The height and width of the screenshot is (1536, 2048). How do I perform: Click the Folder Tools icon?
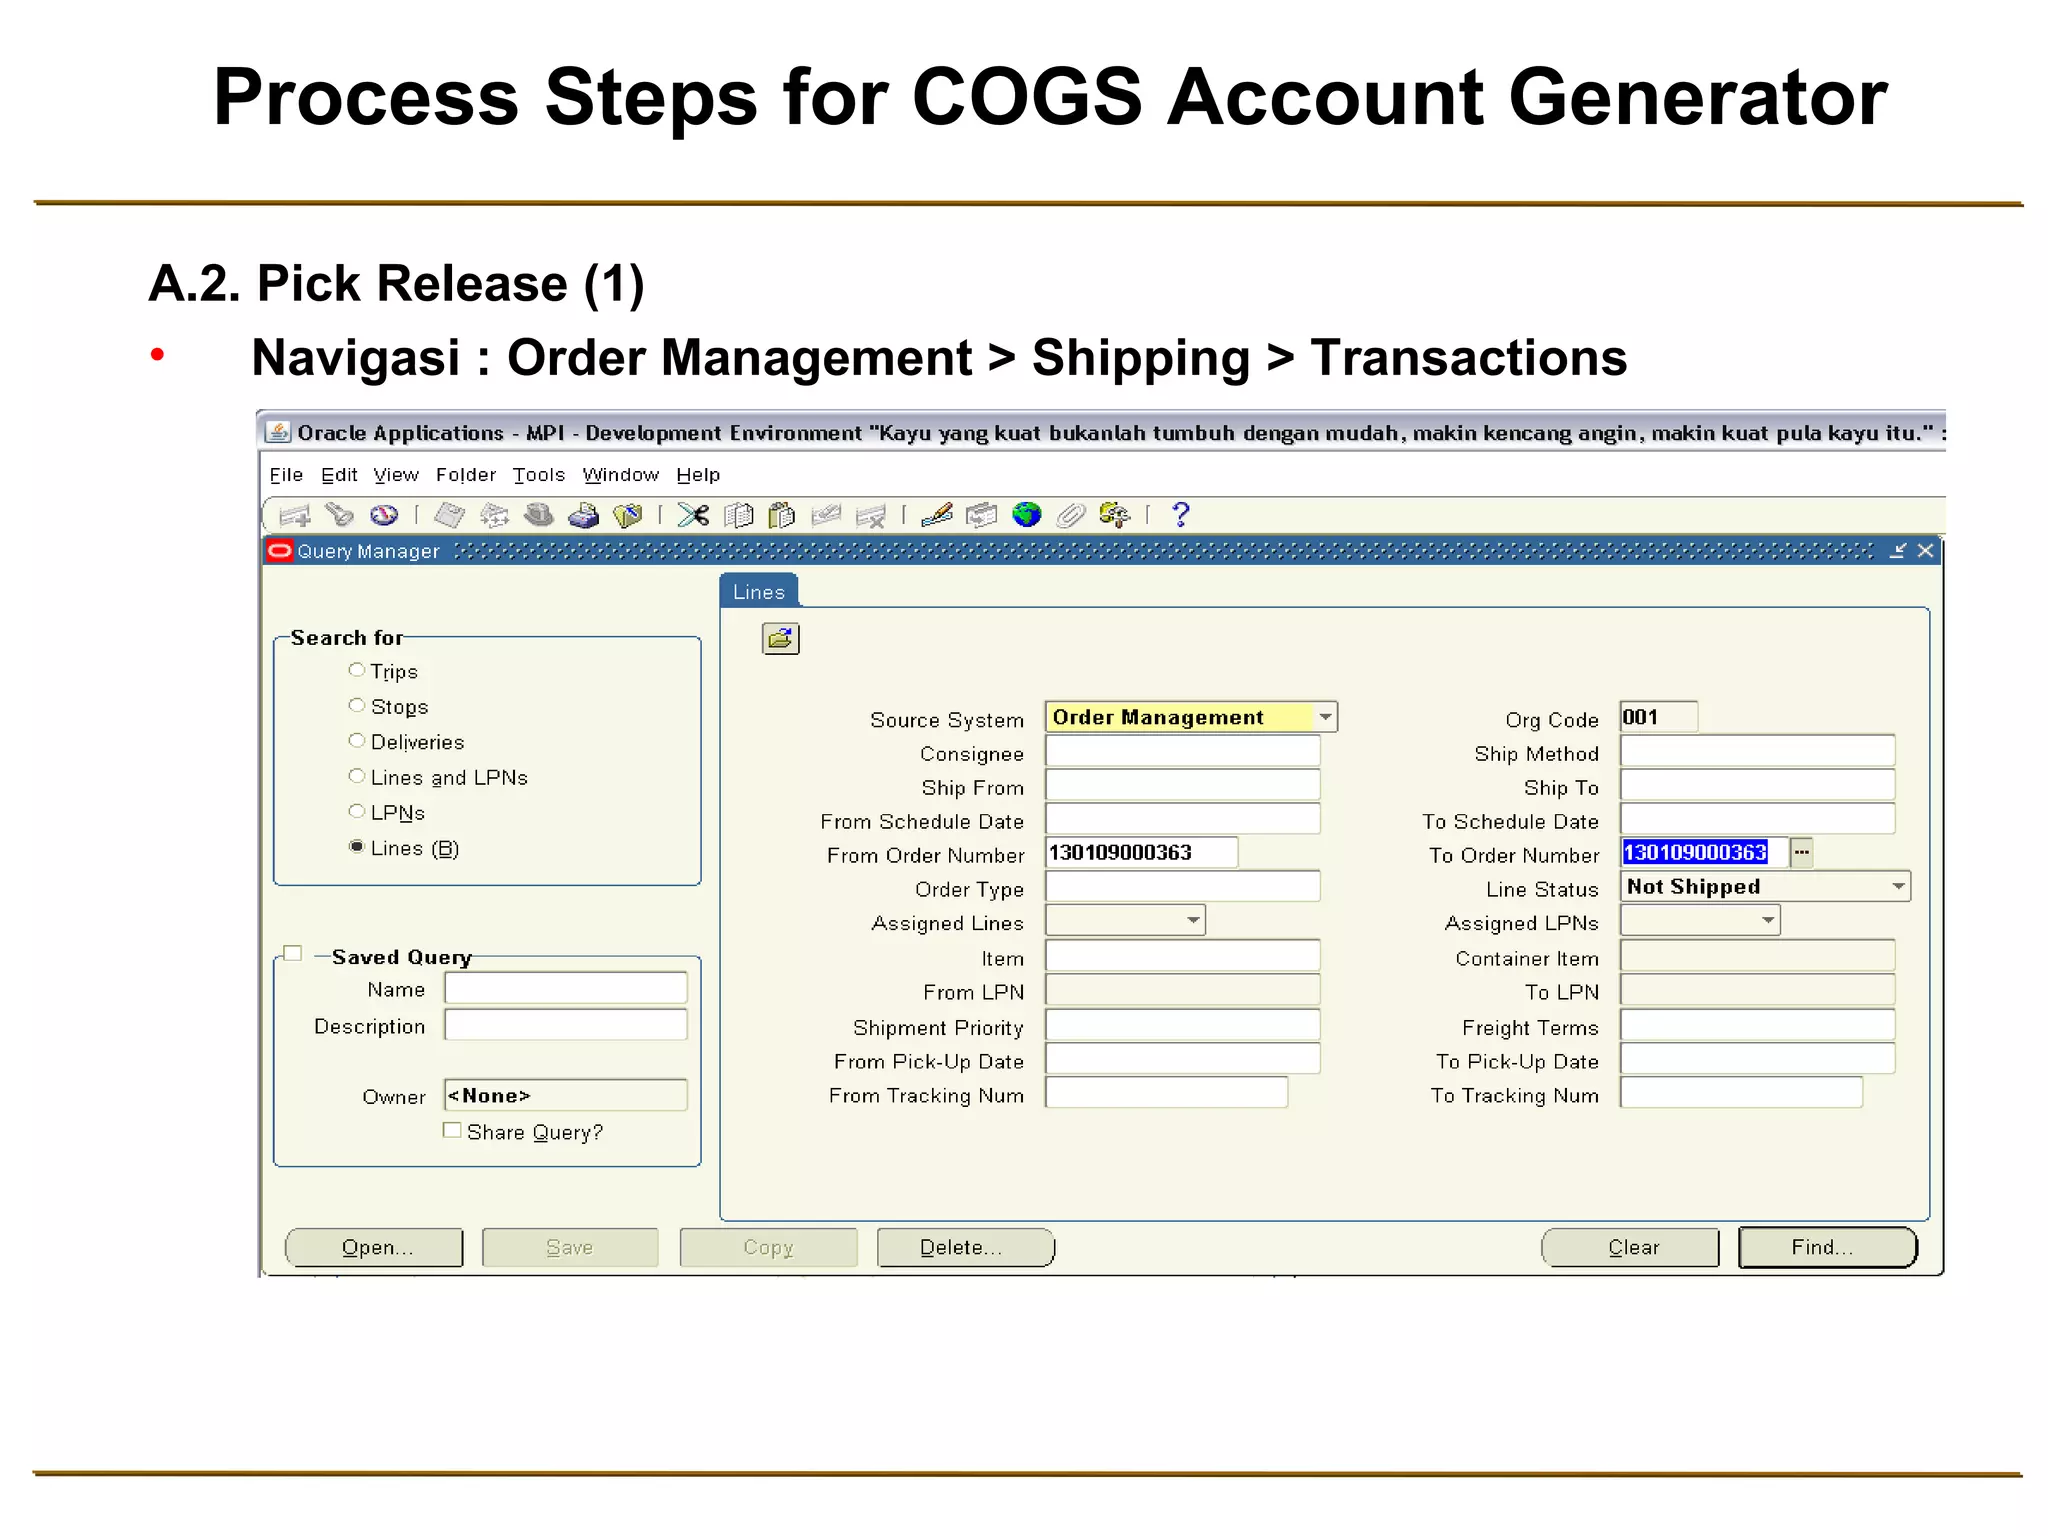tap(1115, 515)
